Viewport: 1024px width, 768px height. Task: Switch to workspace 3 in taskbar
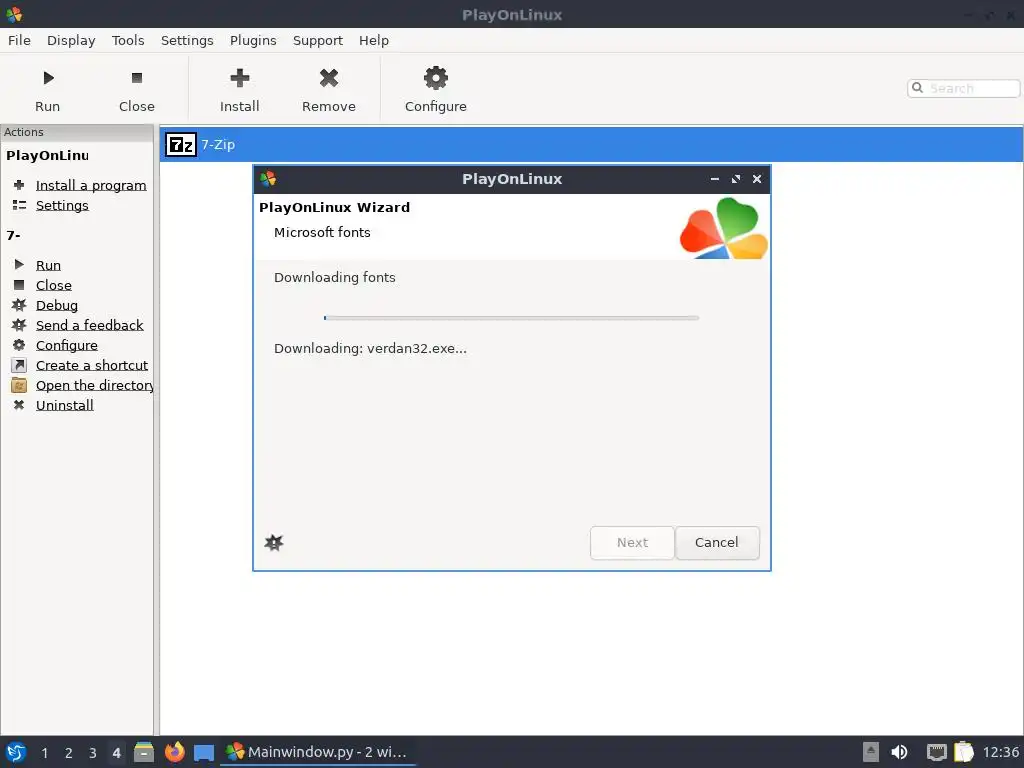pos(93,752)
